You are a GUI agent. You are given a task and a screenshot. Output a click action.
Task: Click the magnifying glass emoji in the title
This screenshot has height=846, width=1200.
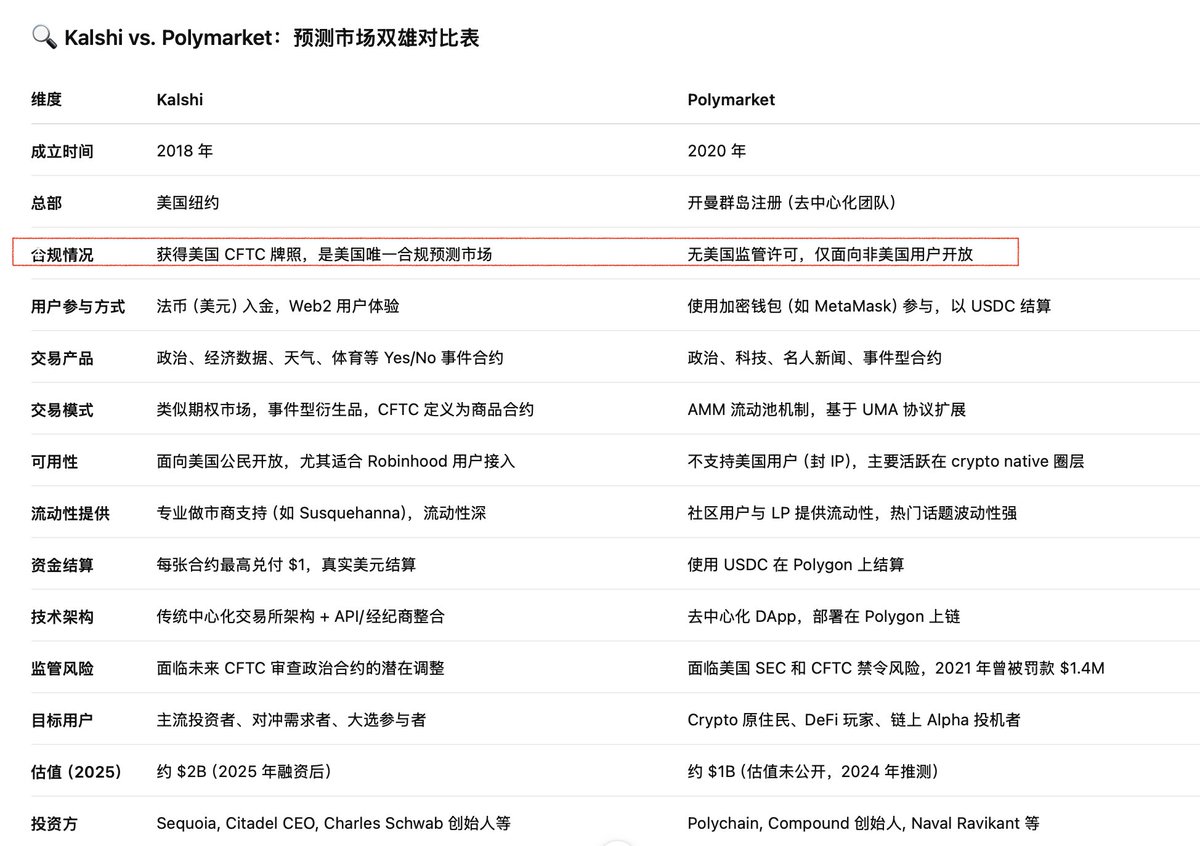tap(44, 38)
